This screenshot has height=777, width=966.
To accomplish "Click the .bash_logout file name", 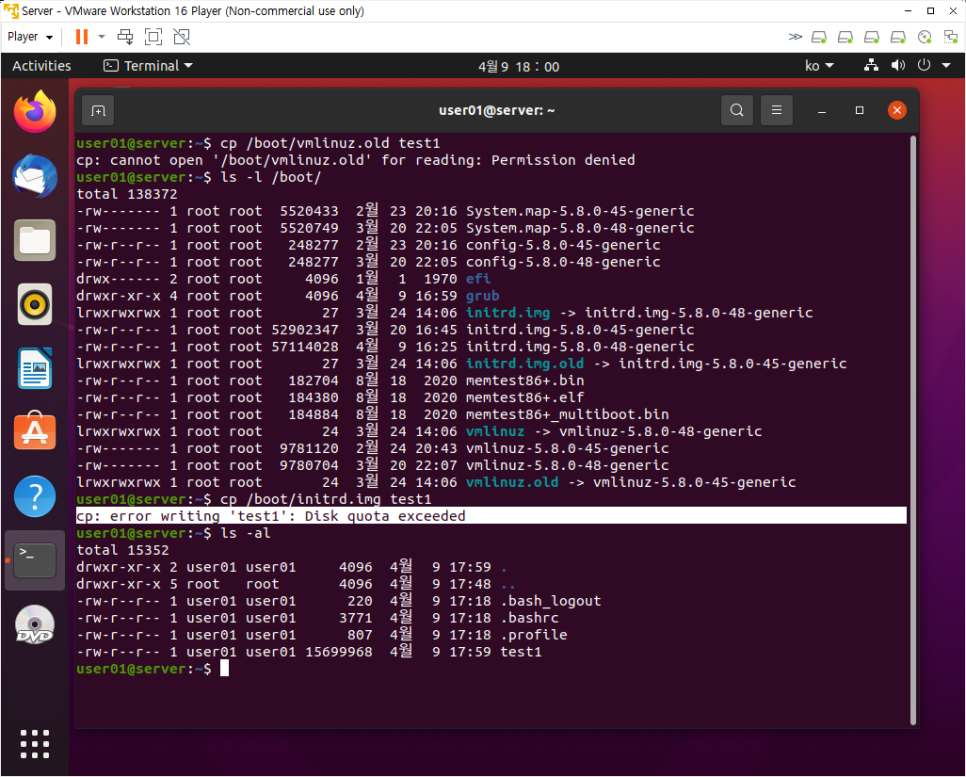I will coord(551,601).
